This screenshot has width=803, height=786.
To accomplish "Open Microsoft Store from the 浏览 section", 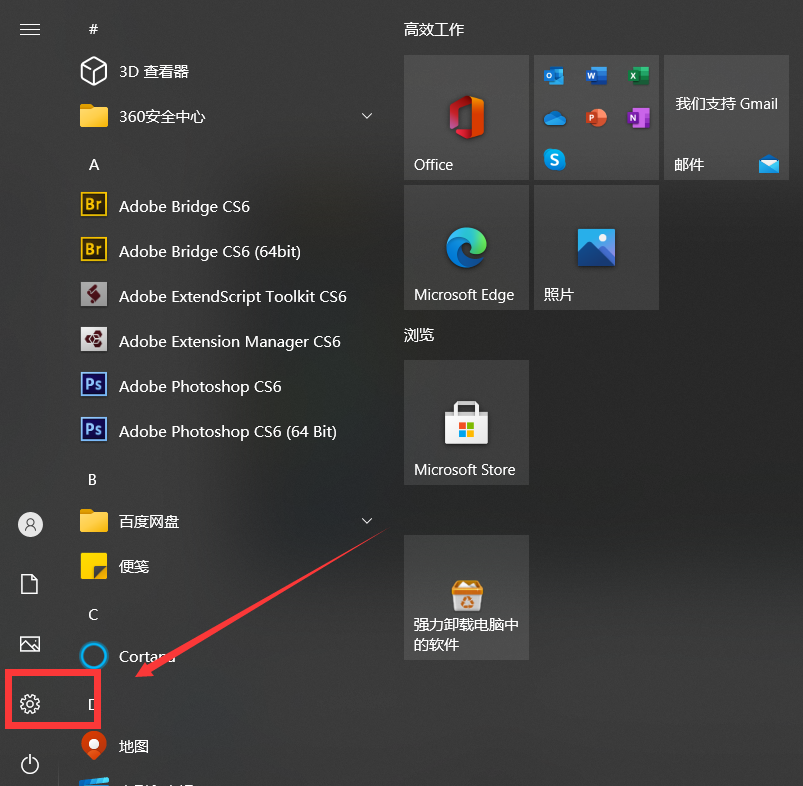I will 465,422.
